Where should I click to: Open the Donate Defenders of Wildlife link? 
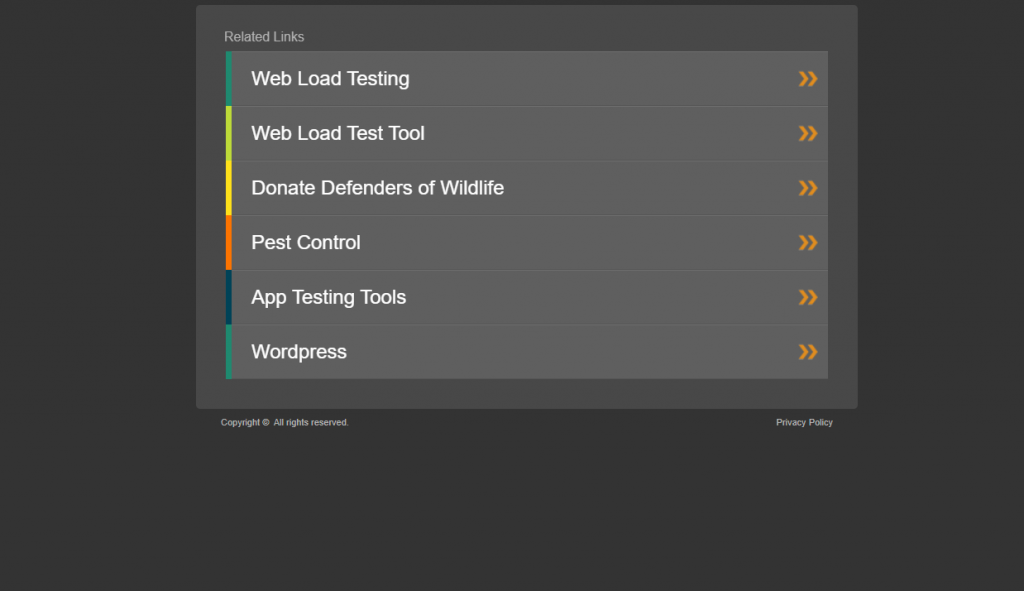[x=377, y=187]
